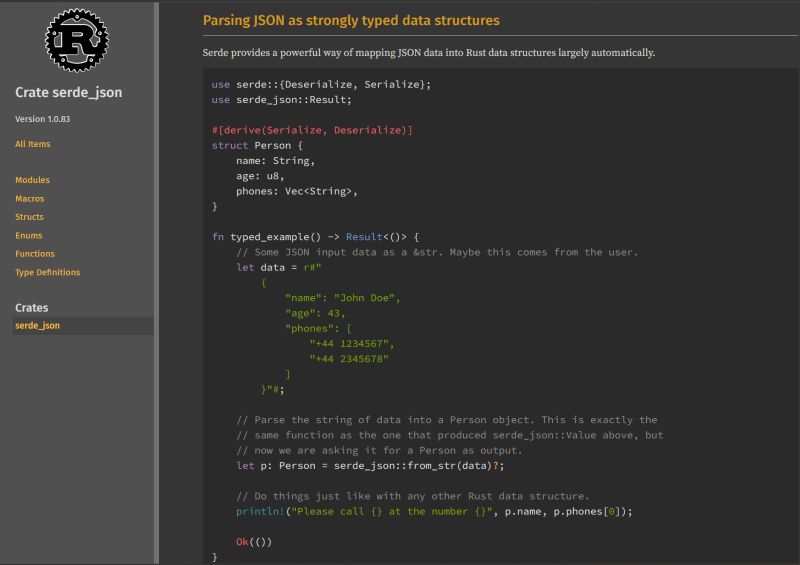Click the 'let data = r#"' line

click(x=278, y=267)
